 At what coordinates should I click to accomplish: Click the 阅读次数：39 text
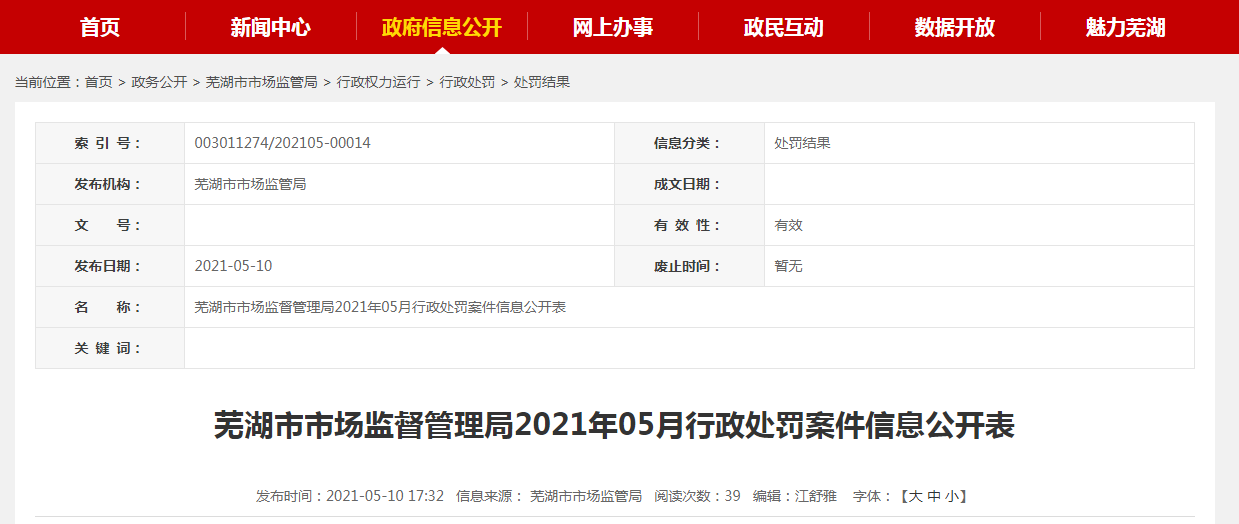[698, 496]
